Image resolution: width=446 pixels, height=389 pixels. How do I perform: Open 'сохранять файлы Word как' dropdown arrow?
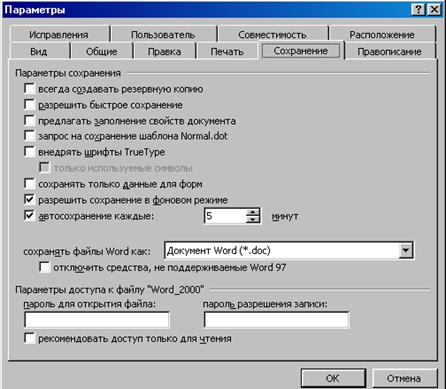406,250
